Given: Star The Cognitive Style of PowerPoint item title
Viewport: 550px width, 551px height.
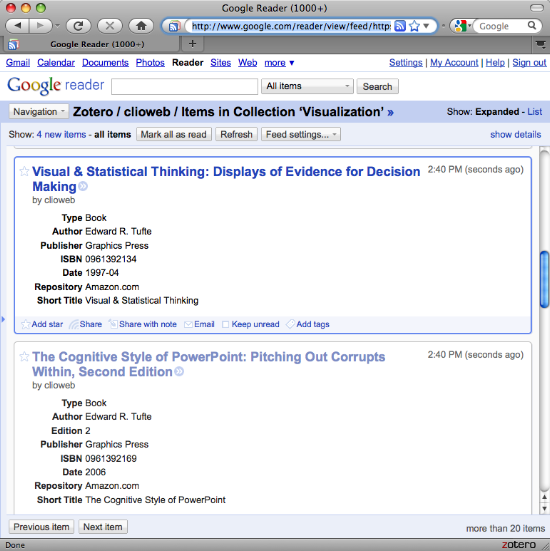Looking at the screenshot, I should pos(24,357).
